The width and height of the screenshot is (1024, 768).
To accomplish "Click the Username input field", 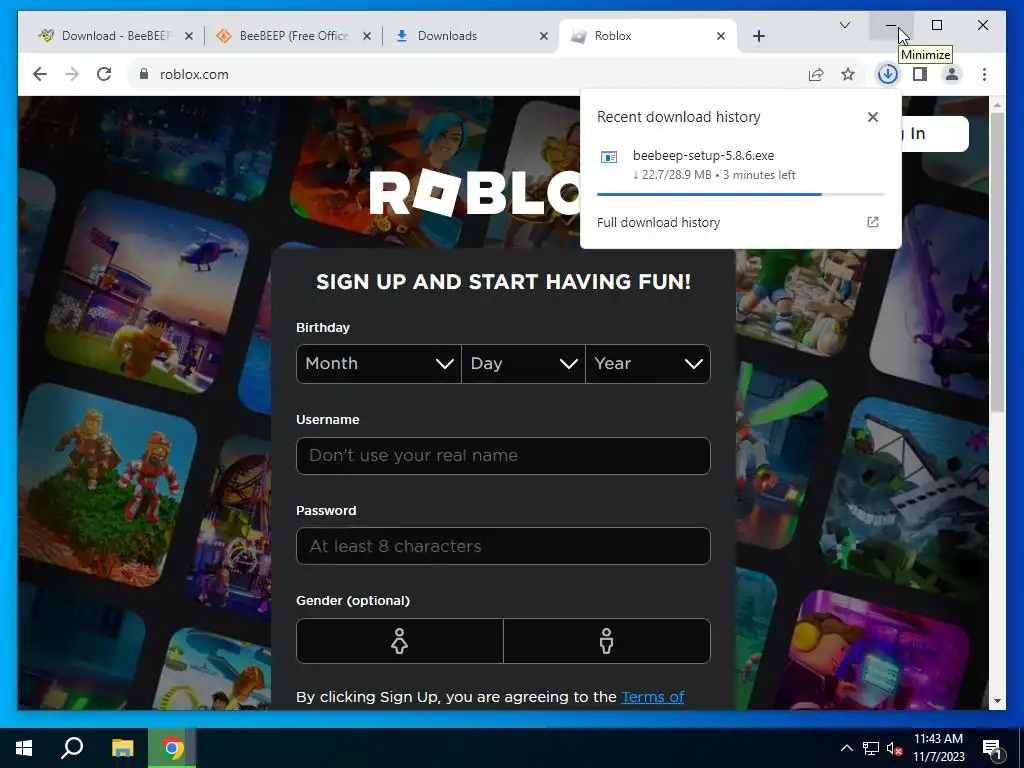I will coord(503,456).
